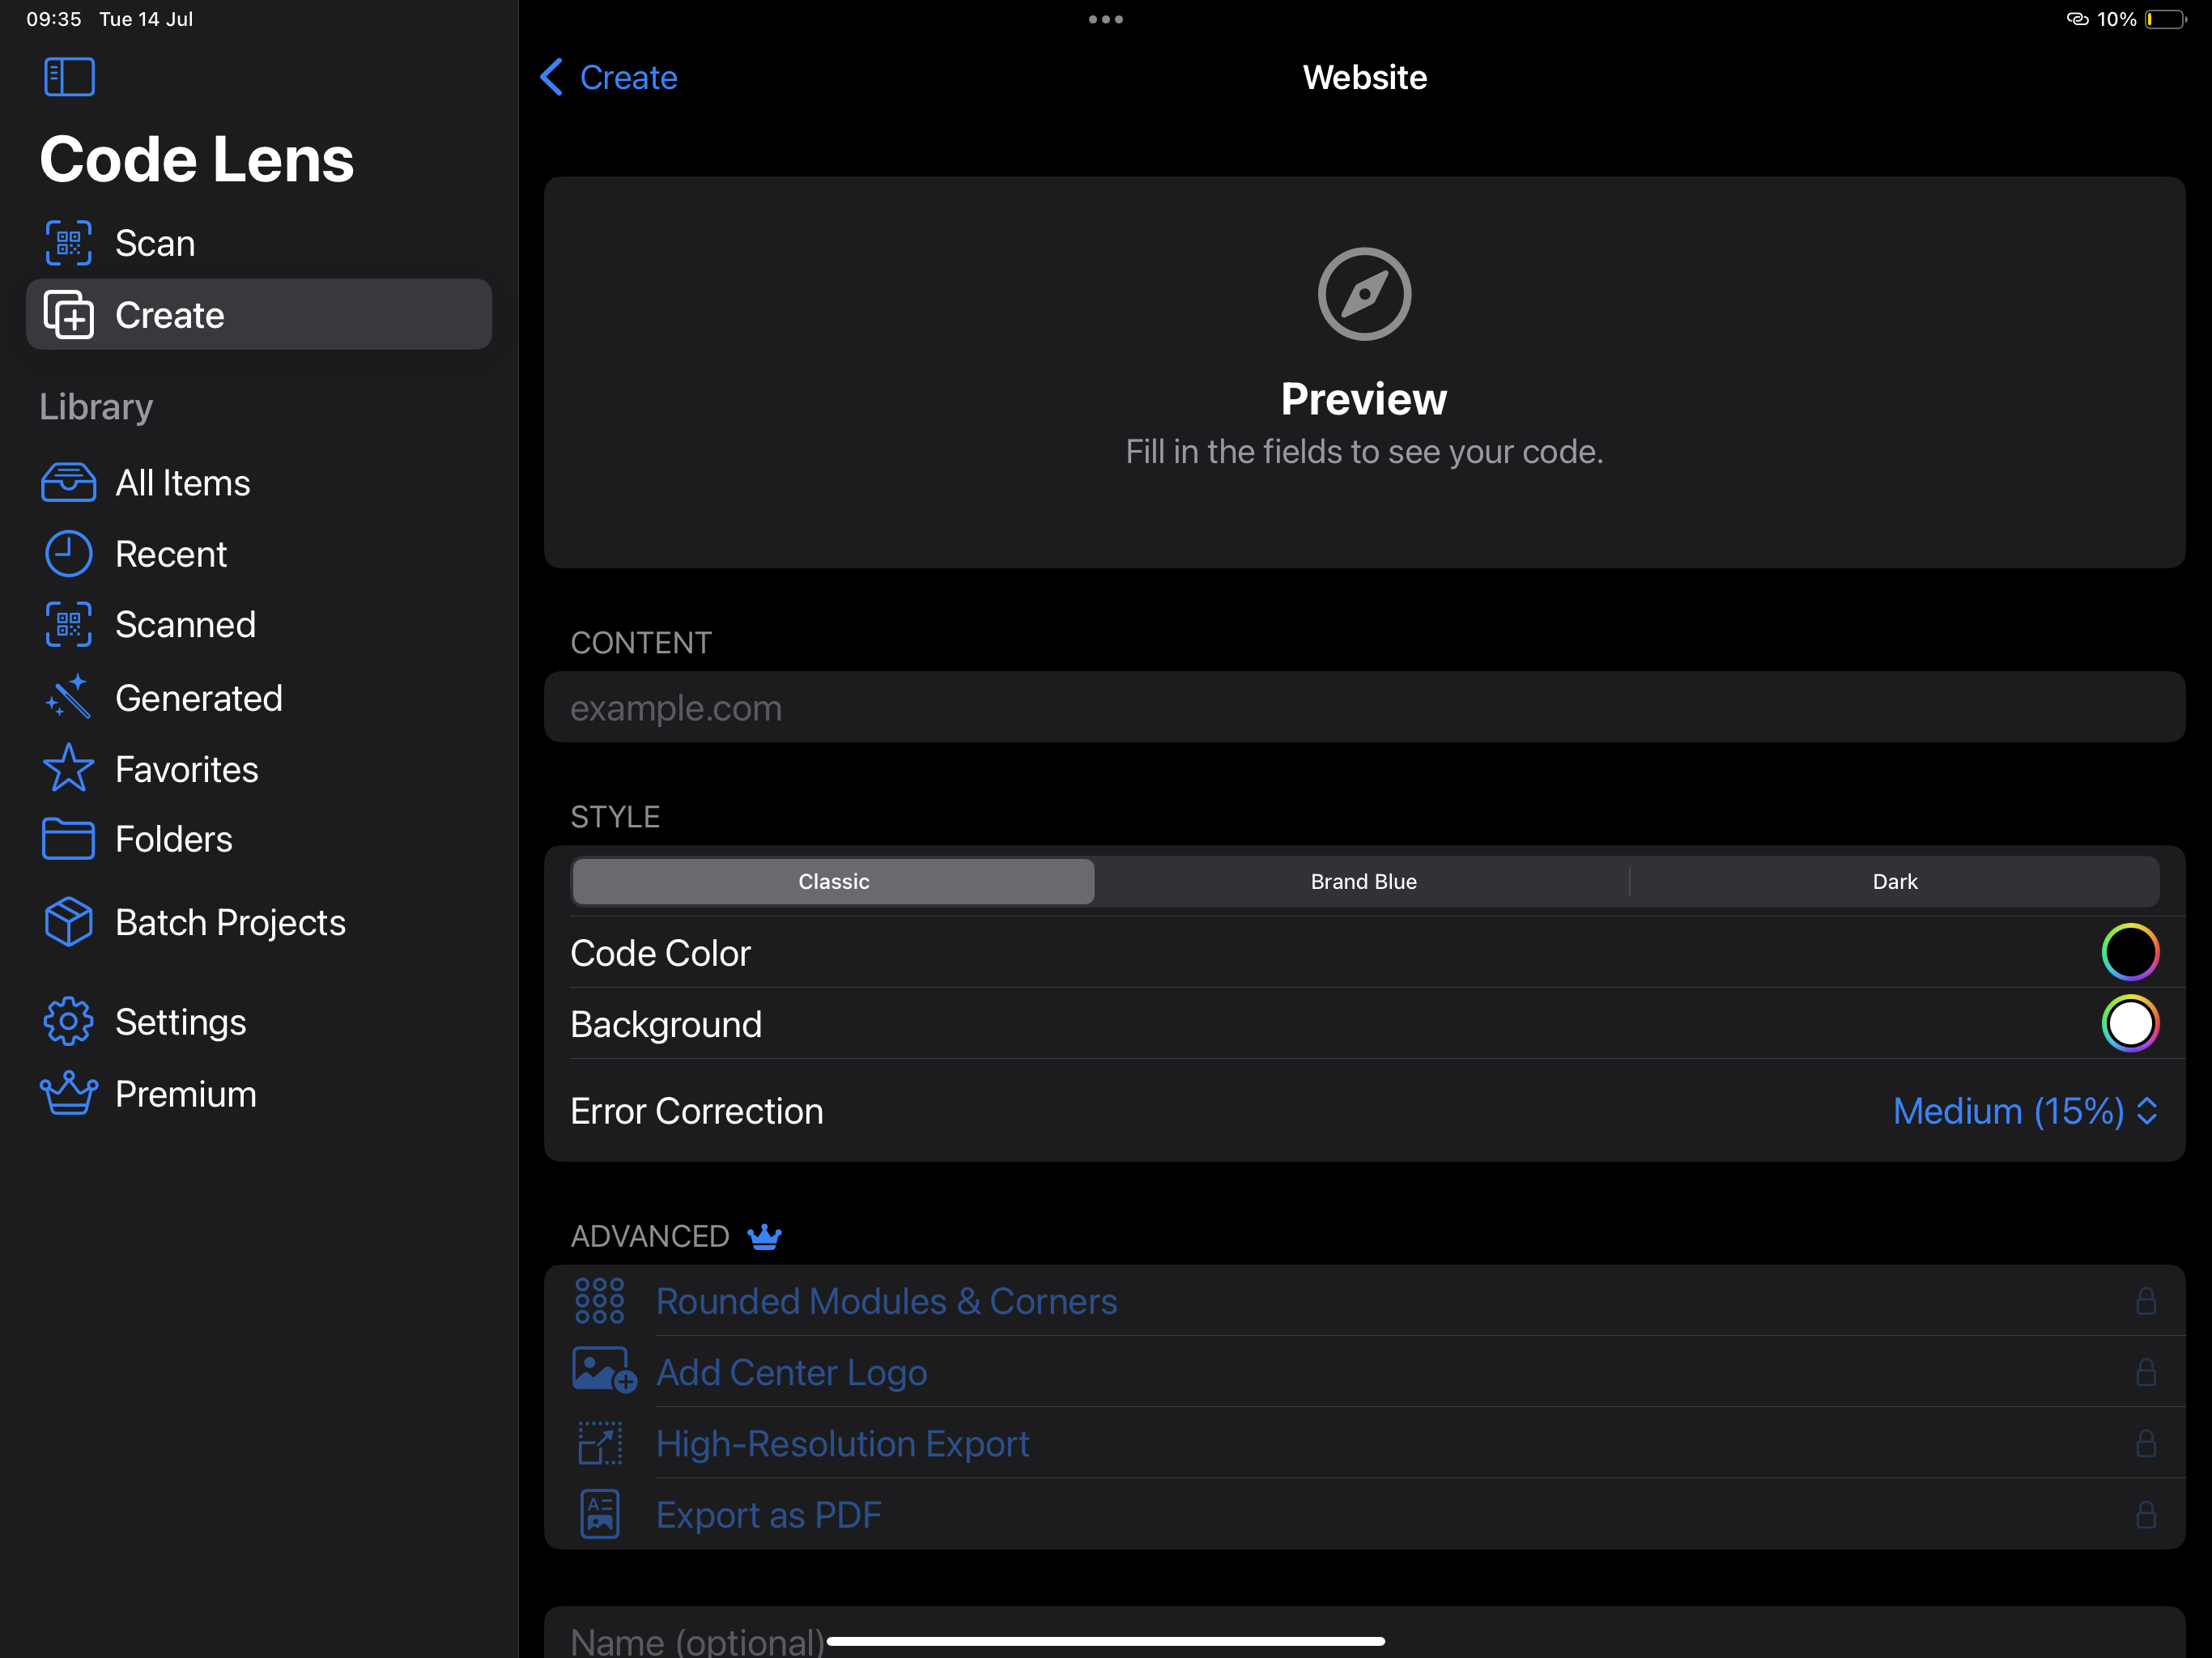Tap the High-Resolution Export icon
Image resolution: width=2212 pixels, height=1658 pixels.
click(x=600, y=1443)
